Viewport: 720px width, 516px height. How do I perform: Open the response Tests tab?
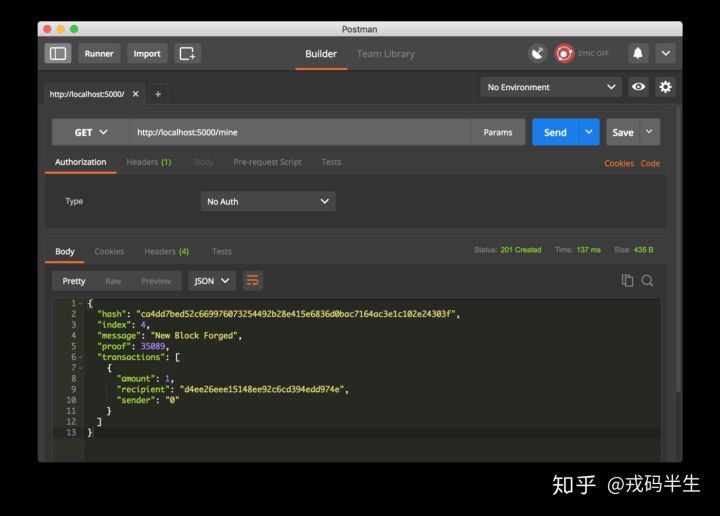222,251
